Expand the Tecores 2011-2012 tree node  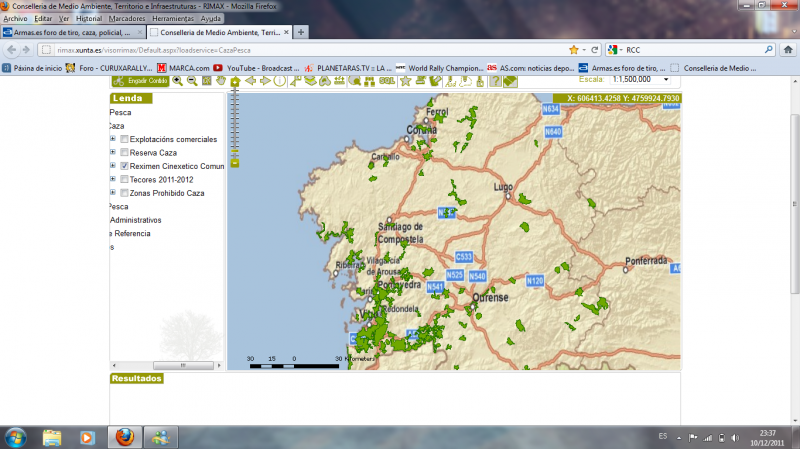tap(113, 179)
